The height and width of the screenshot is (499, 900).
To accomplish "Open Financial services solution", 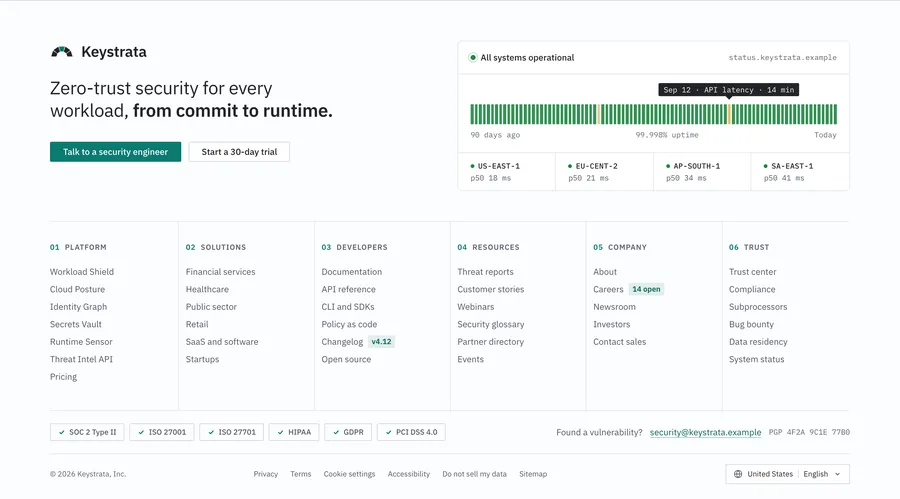I will (220, 272).
